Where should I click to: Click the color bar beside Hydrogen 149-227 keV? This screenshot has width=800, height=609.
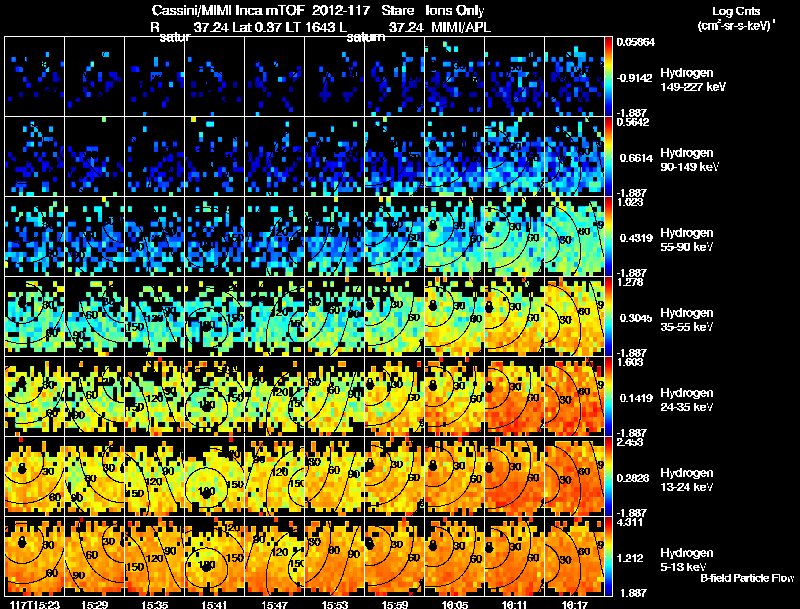(608, 77)
